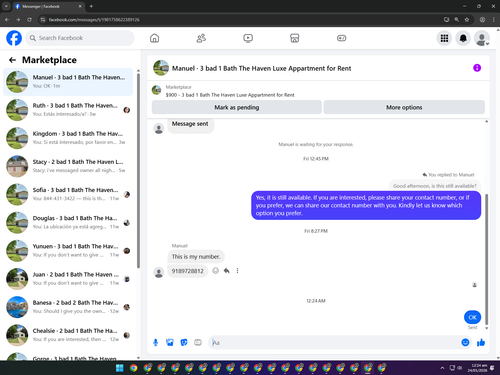Open the $900 listing link
The height and width of the screenshot is (375, 500).
point(230,95)
